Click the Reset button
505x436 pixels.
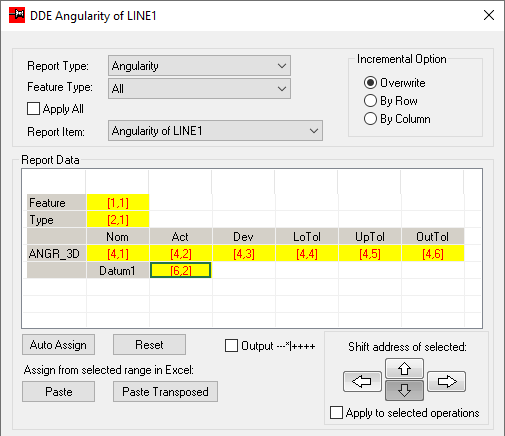pyautogui.click(x=149, y=345)
